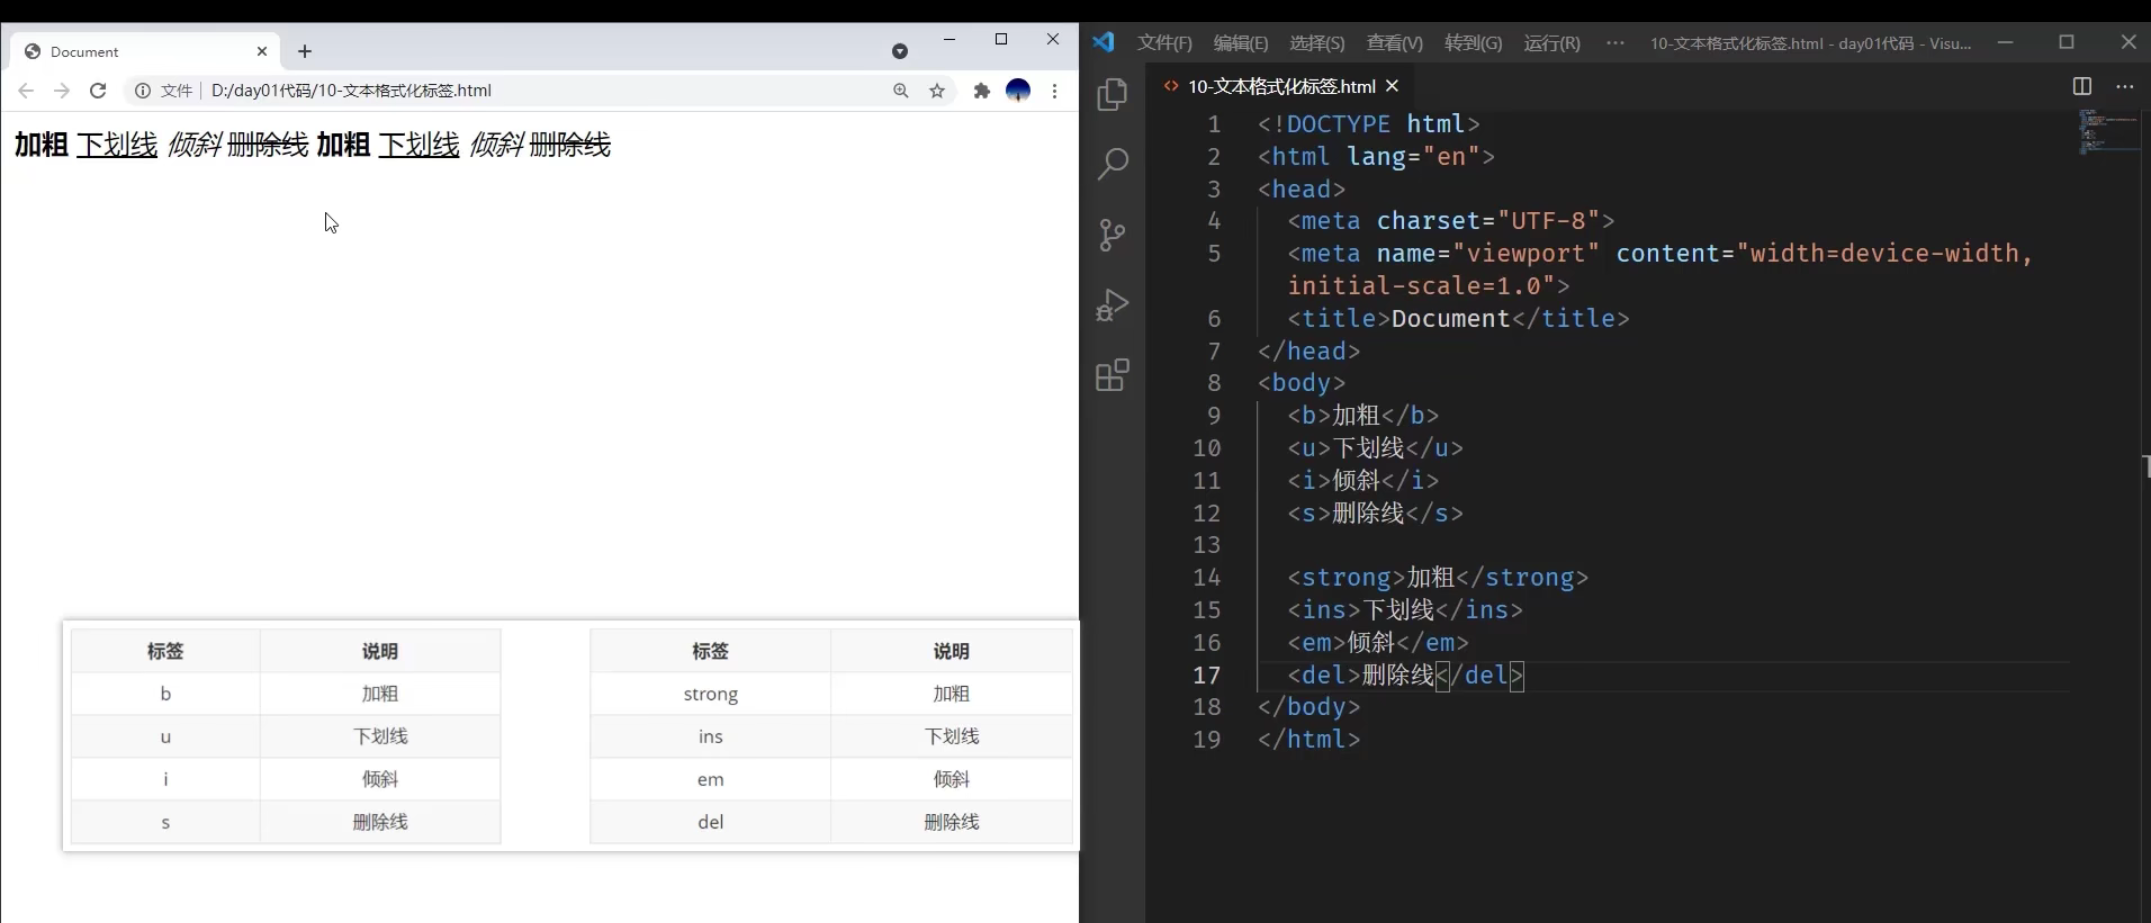Click the first underlined 下划线 text in page
2151x923 pixels.
[x=117, y=145]
